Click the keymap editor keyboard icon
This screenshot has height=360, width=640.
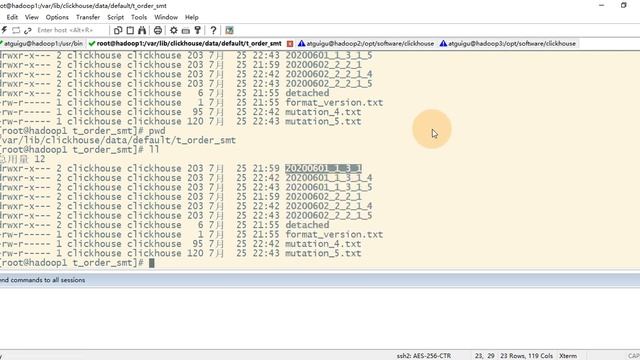186,30
